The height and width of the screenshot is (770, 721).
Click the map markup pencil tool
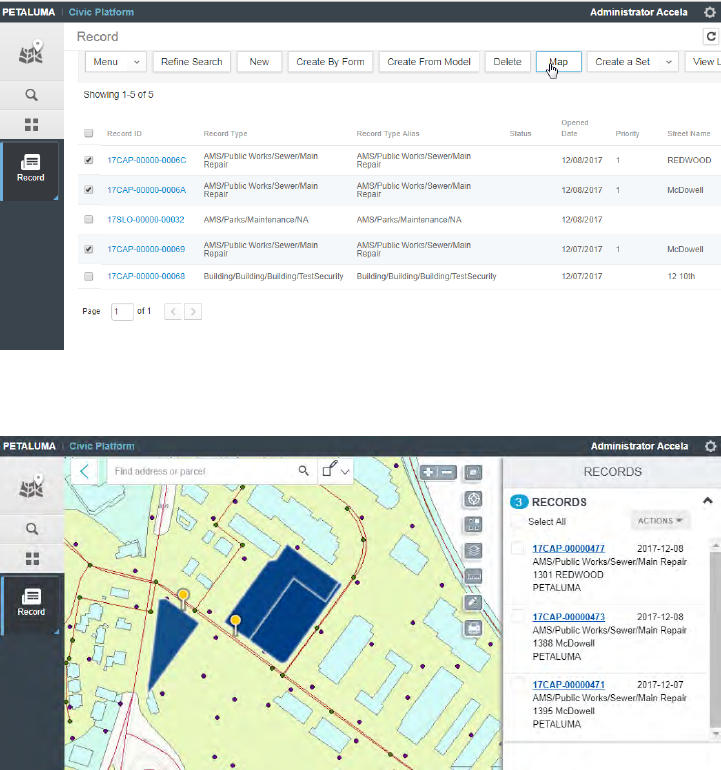point(474,602)
